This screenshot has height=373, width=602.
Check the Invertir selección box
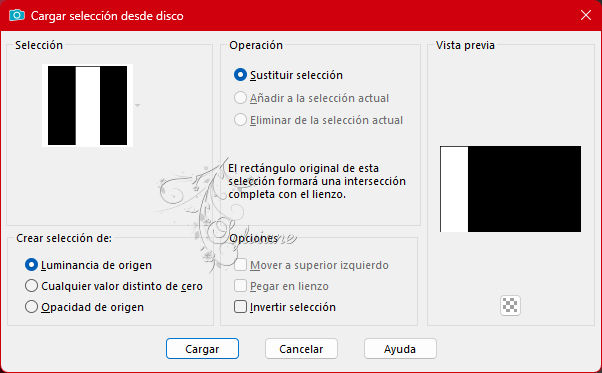point(285,307)
